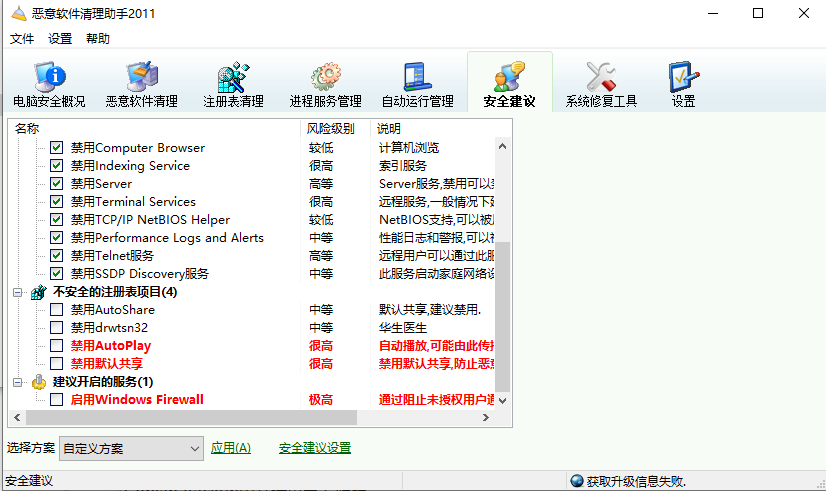The width and height of the screenshot is (826, 491).
Task: Open the 文件 menu
Action: pyautogui.click(x=22, y=38)
